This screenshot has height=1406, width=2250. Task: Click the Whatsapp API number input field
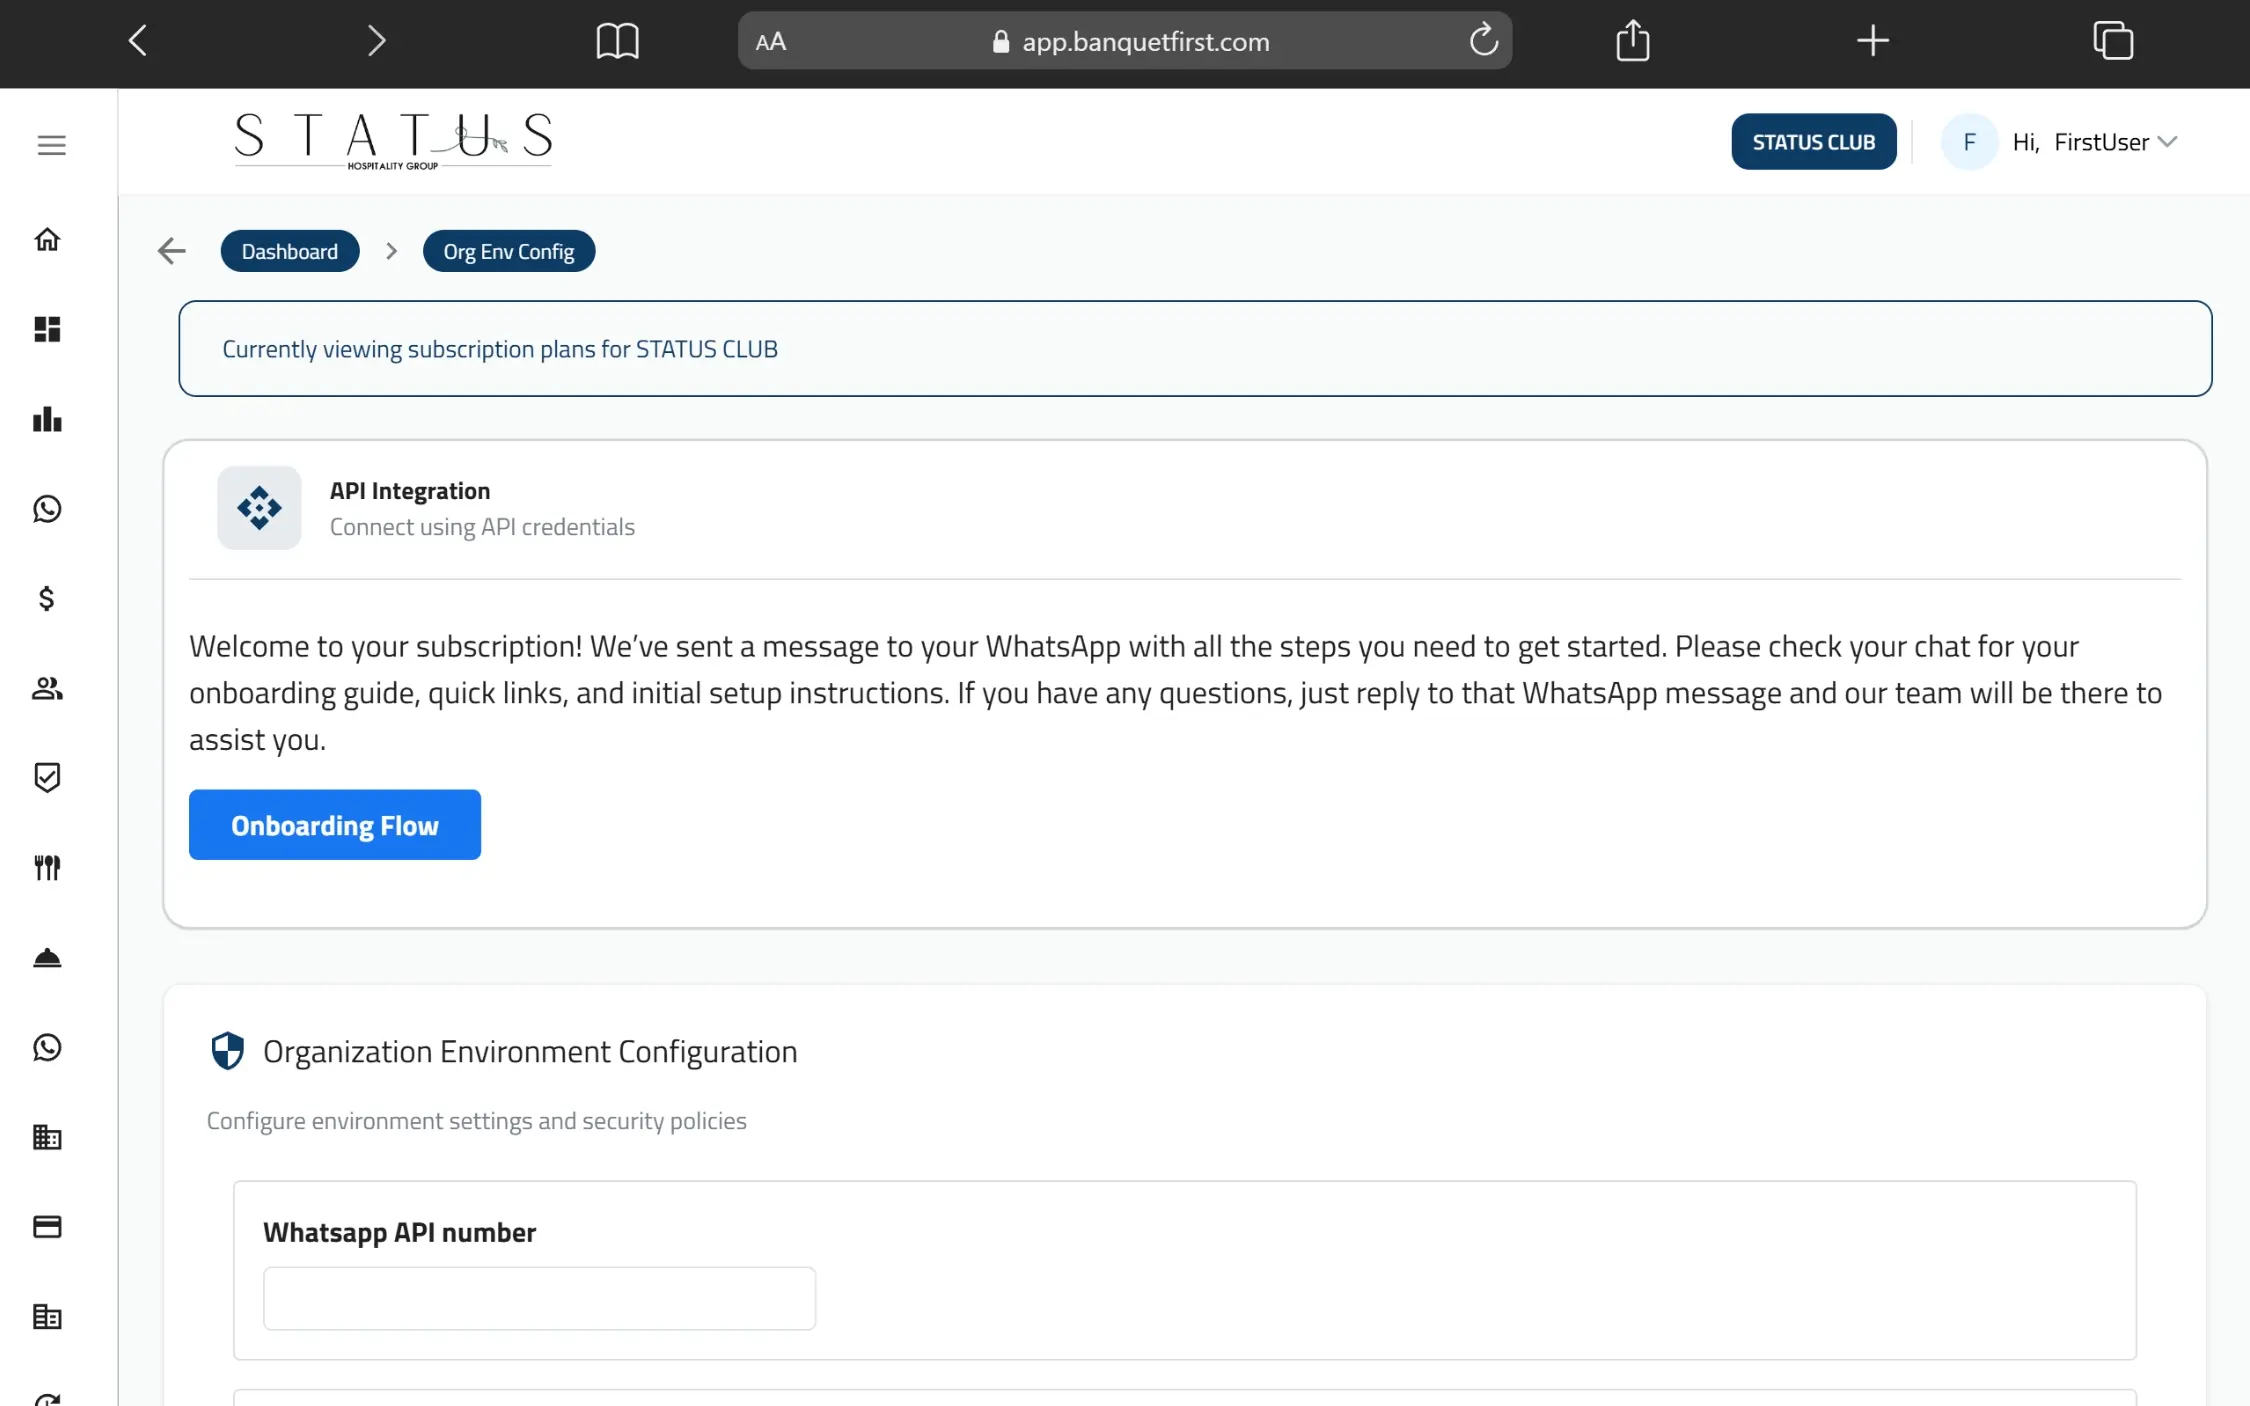pyautogui.click(x=539, y=1298)
